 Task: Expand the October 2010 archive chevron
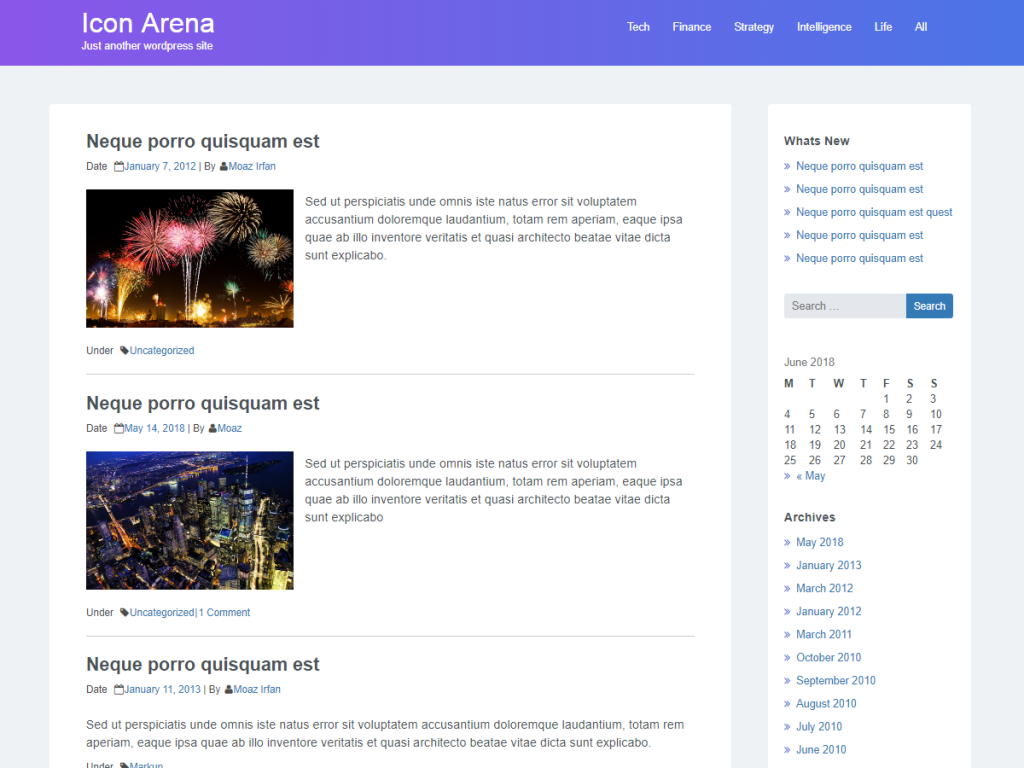tap(788, 657)
